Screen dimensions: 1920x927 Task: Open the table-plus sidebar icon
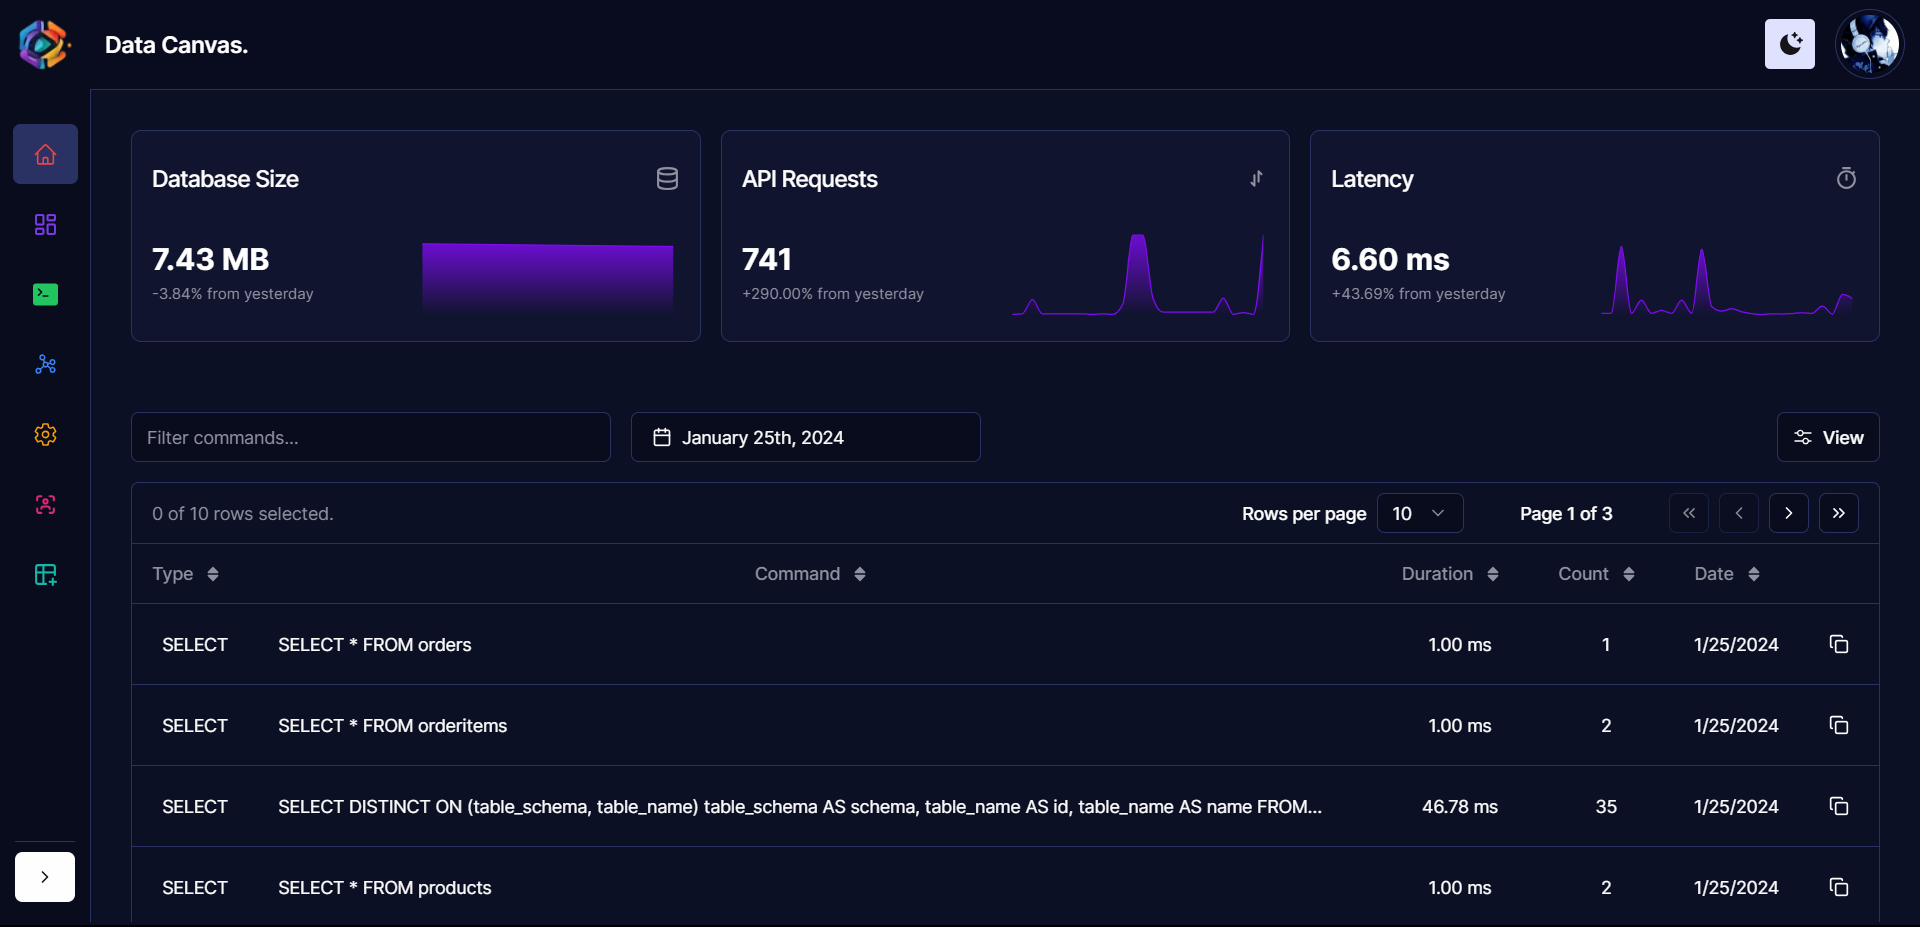[45, 574]
